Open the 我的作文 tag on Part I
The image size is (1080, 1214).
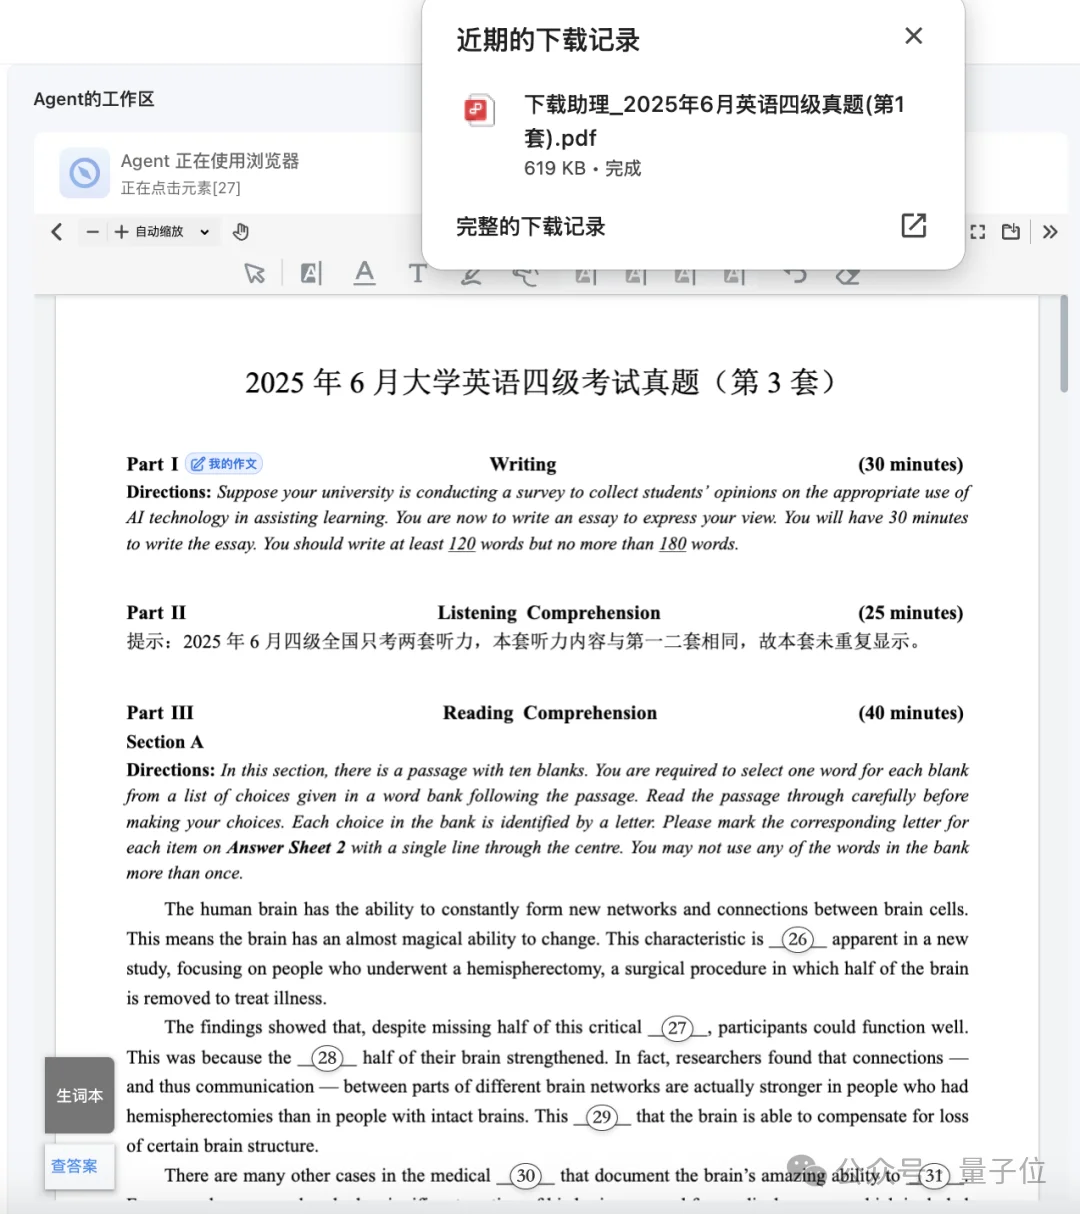(223, 463)
